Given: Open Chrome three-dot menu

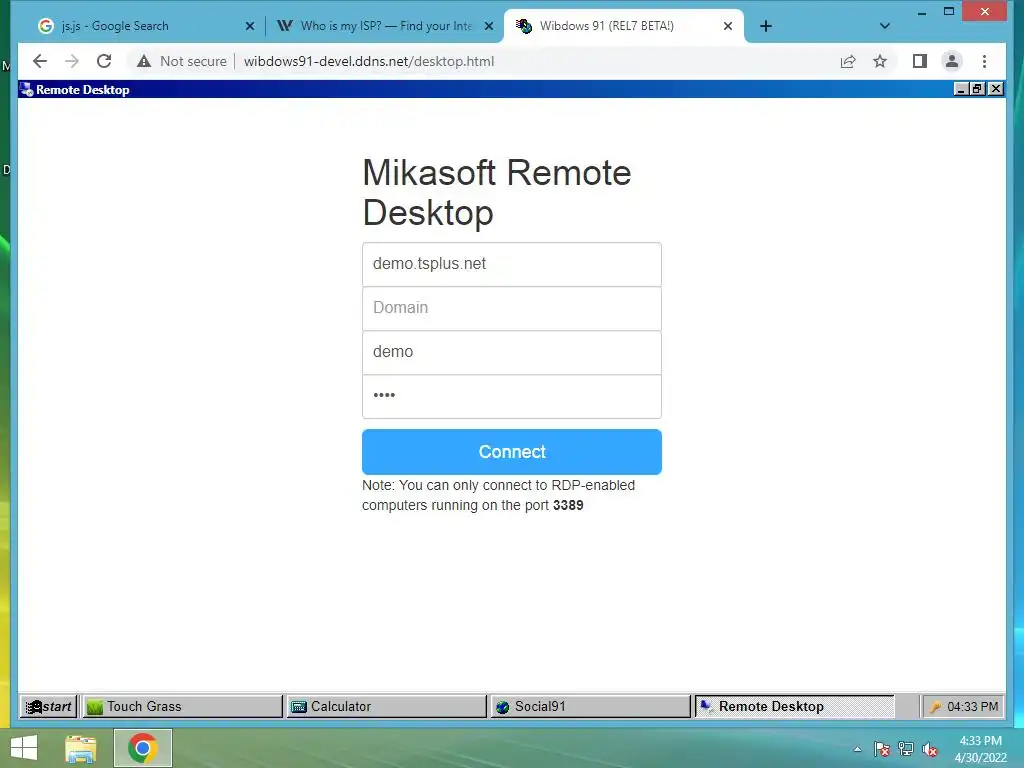Looking at the screenshot, I should [984, 61].
